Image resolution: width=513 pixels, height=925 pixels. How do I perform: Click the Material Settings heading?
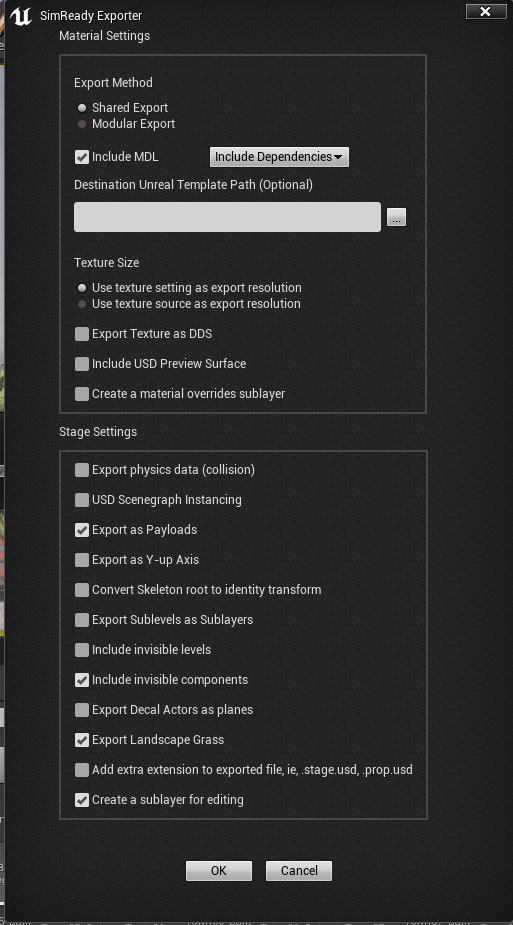104,36
